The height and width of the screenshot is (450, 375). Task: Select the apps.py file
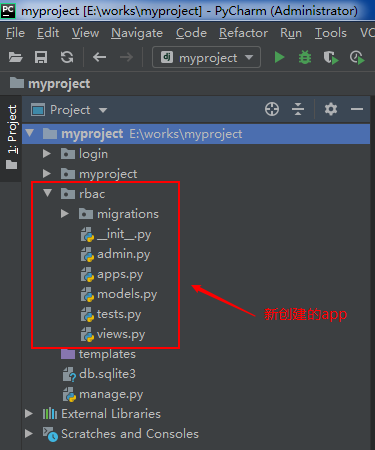[x=112, y=274]
